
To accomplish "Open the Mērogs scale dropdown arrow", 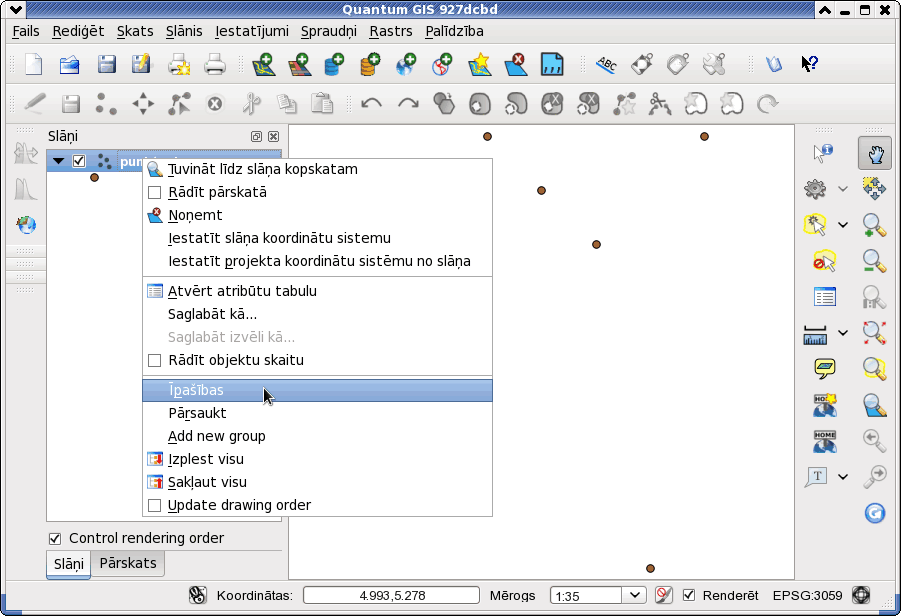I will point(634,595).
